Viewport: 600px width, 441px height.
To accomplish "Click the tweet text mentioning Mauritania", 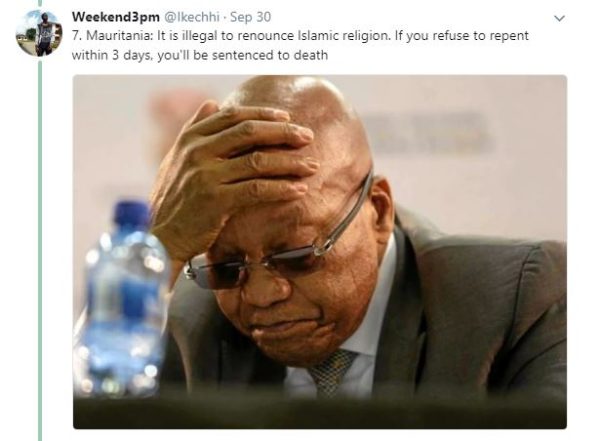I will coord(300,45).
